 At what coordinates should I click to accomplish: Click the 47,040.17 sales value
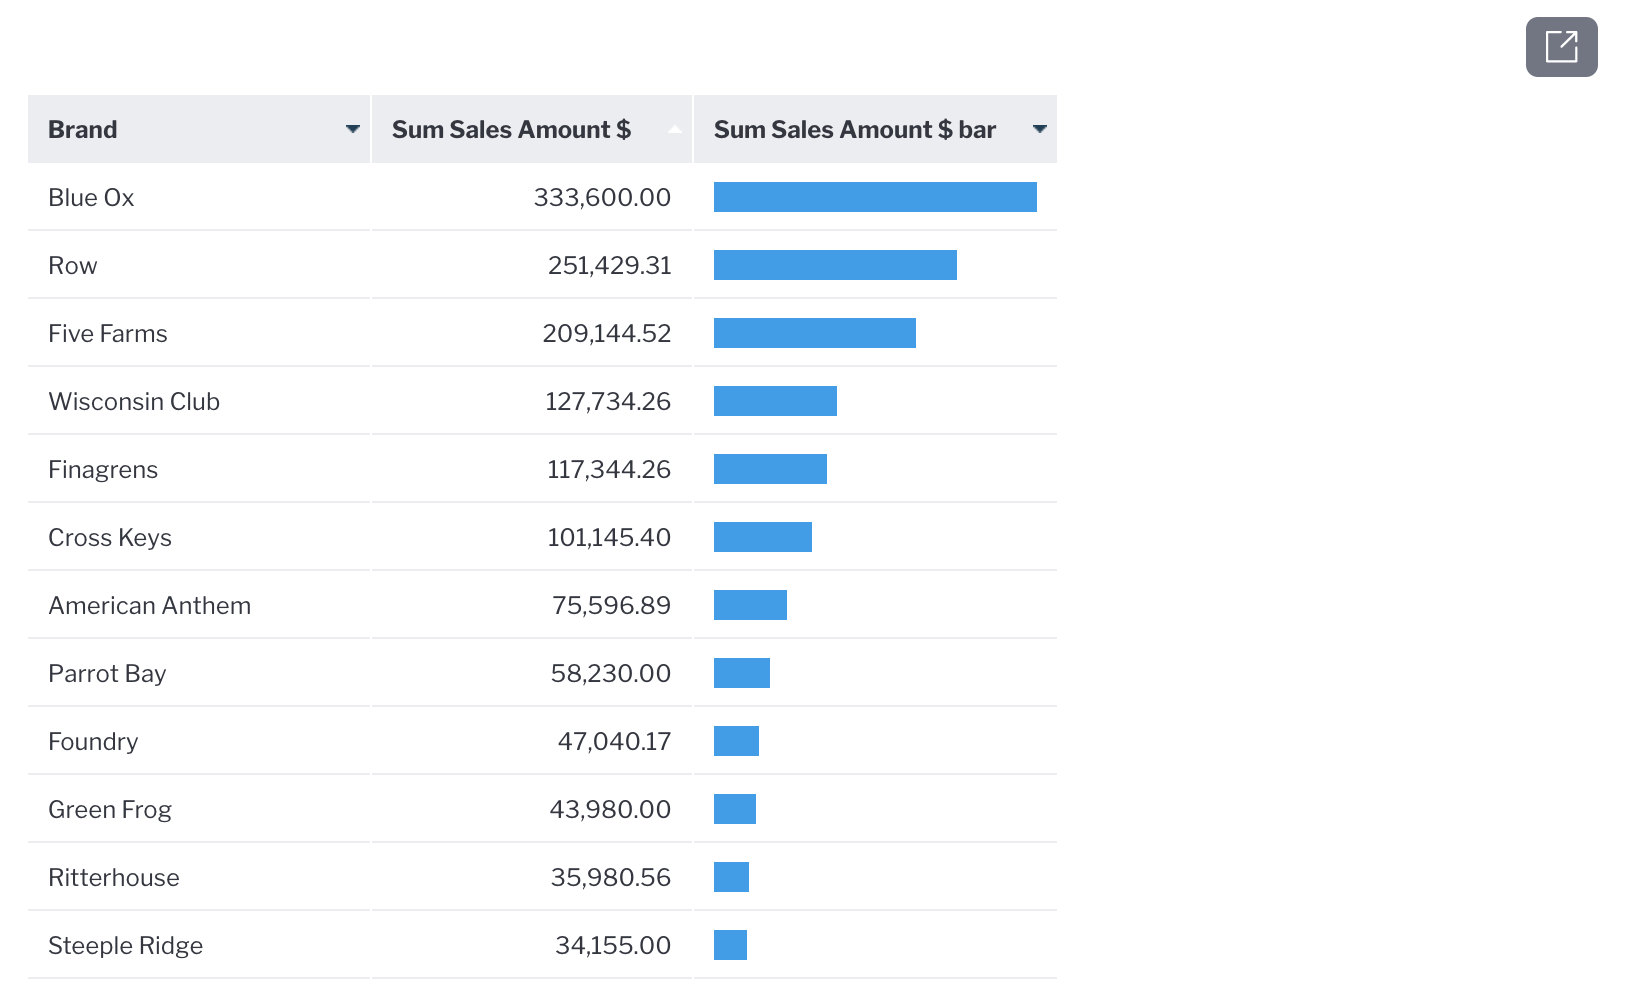click(614, 741)
